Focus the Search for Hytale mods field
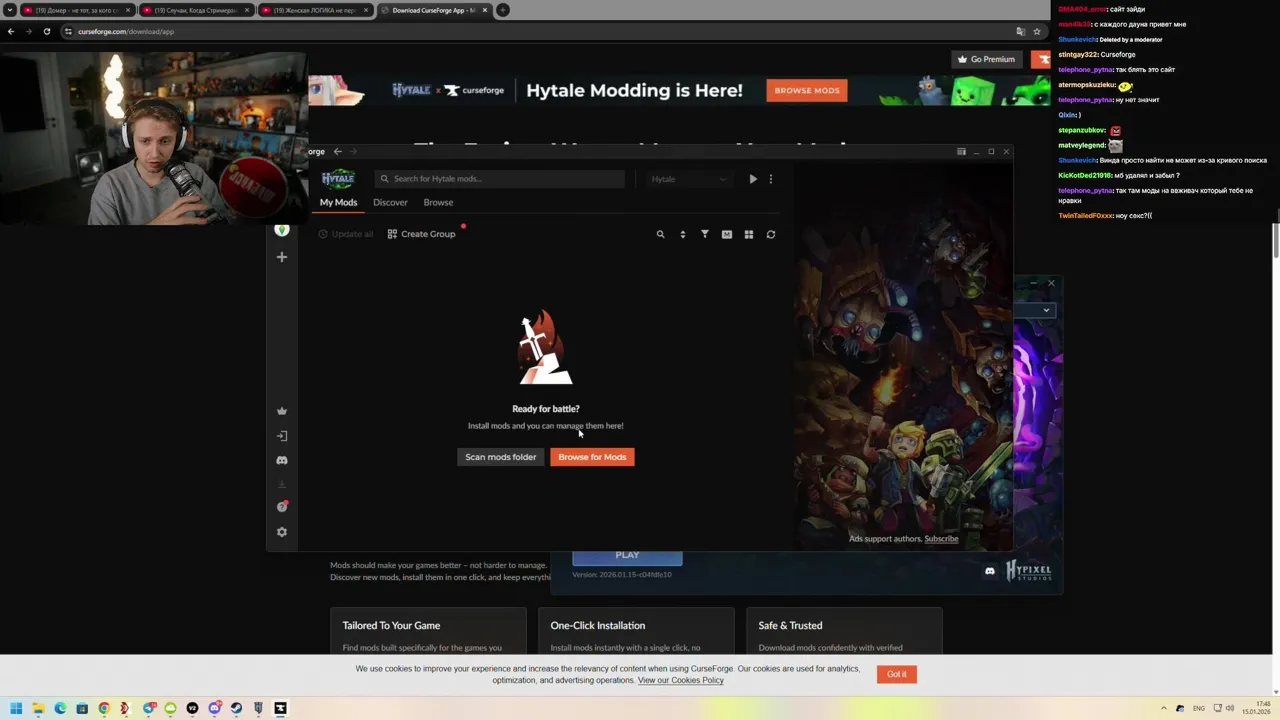This screenshot has width=1280, height=720. [x=500, y=179]
